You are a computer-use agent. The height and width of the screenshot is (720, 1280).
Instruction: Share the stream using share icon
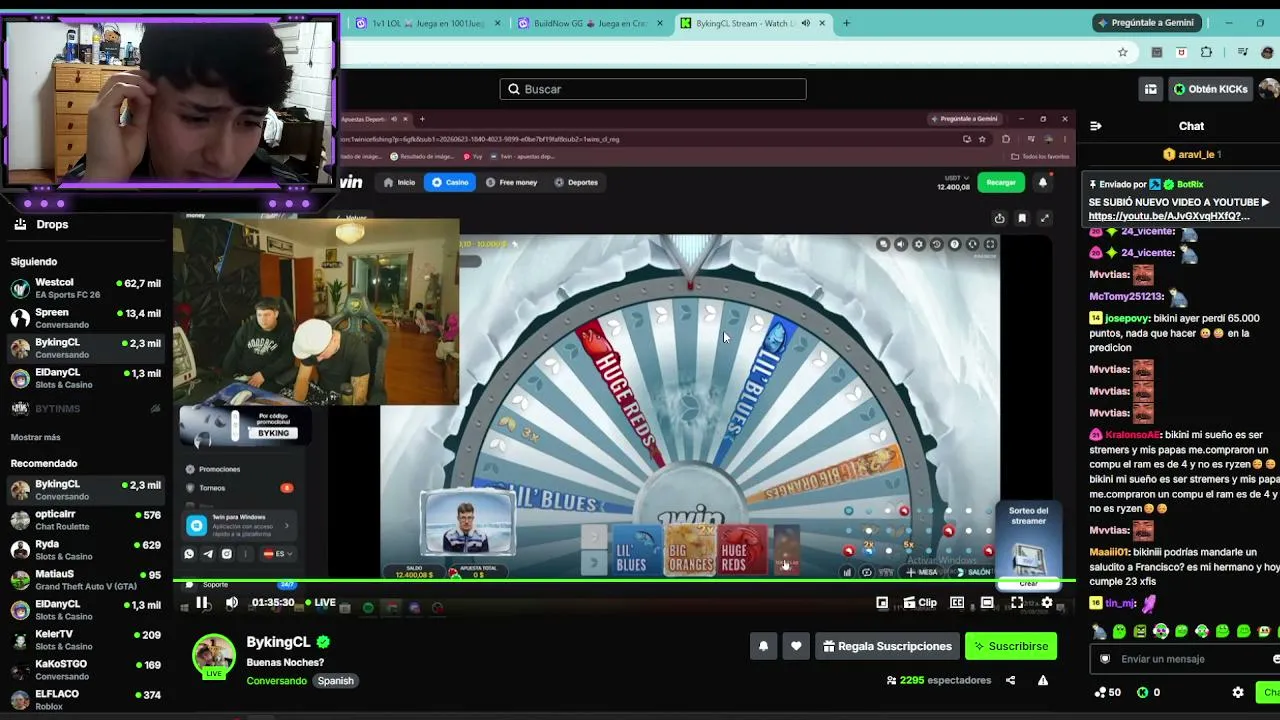(x=1010, y=680)
